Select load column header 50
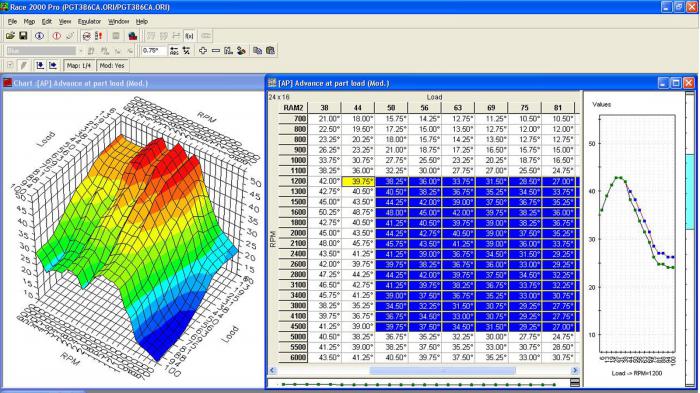 (391, 108)
